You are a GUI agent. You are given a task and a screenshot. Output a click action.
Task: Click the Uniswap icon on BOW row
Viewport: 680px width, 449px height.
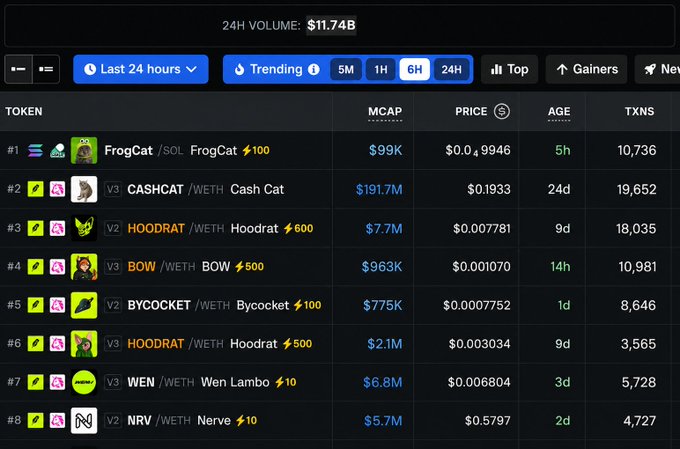tap(57, 266)
